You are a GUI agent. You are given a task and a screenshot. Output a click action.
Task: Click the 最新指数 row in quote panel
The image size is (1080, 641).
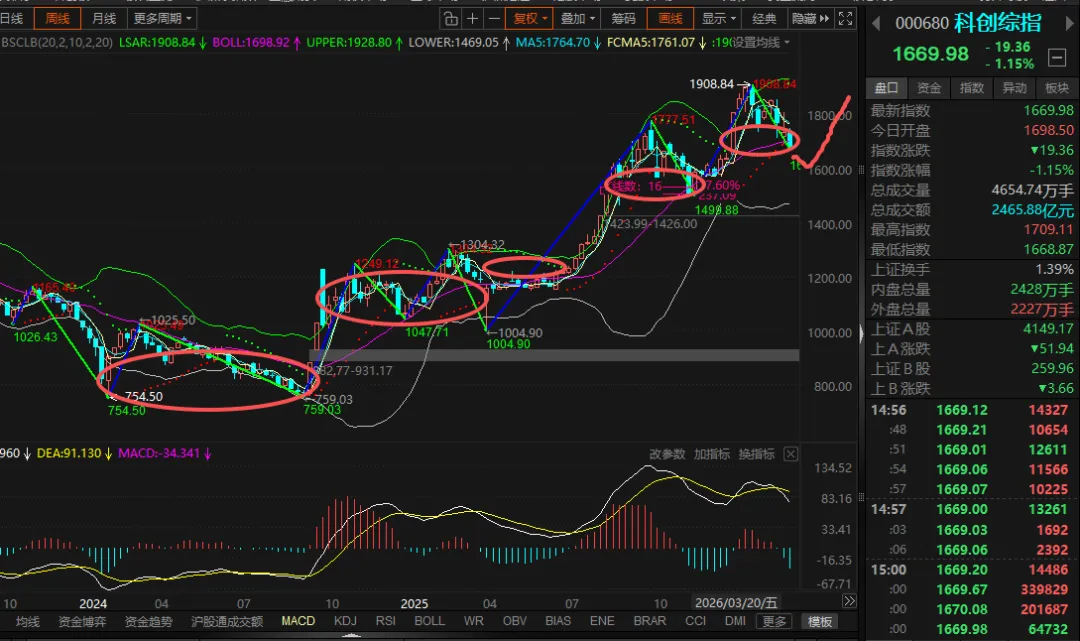(x=972, y=110)
